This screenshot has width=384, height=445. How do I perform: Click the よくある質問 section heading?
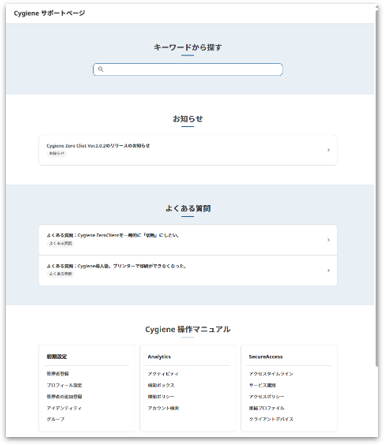pyautogui.click(x=188, y=209)
